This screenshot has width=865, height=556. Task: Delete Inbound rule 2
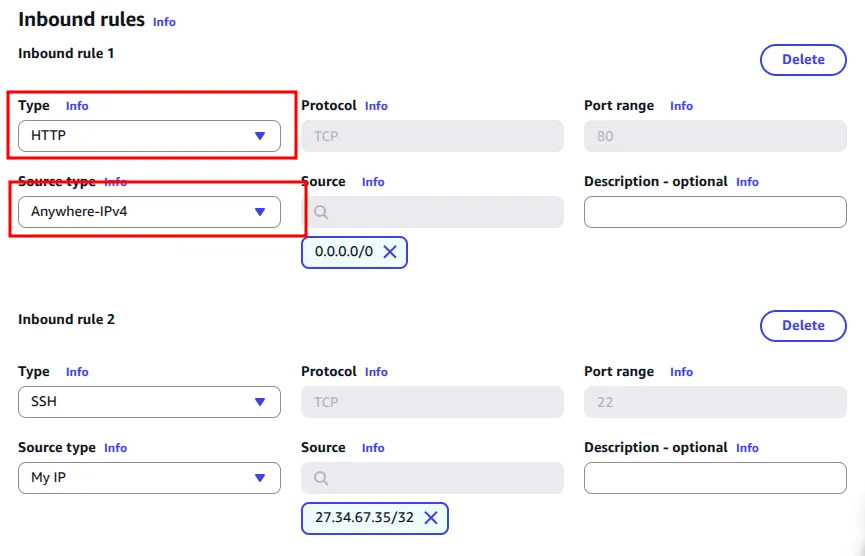coord(803,325)
